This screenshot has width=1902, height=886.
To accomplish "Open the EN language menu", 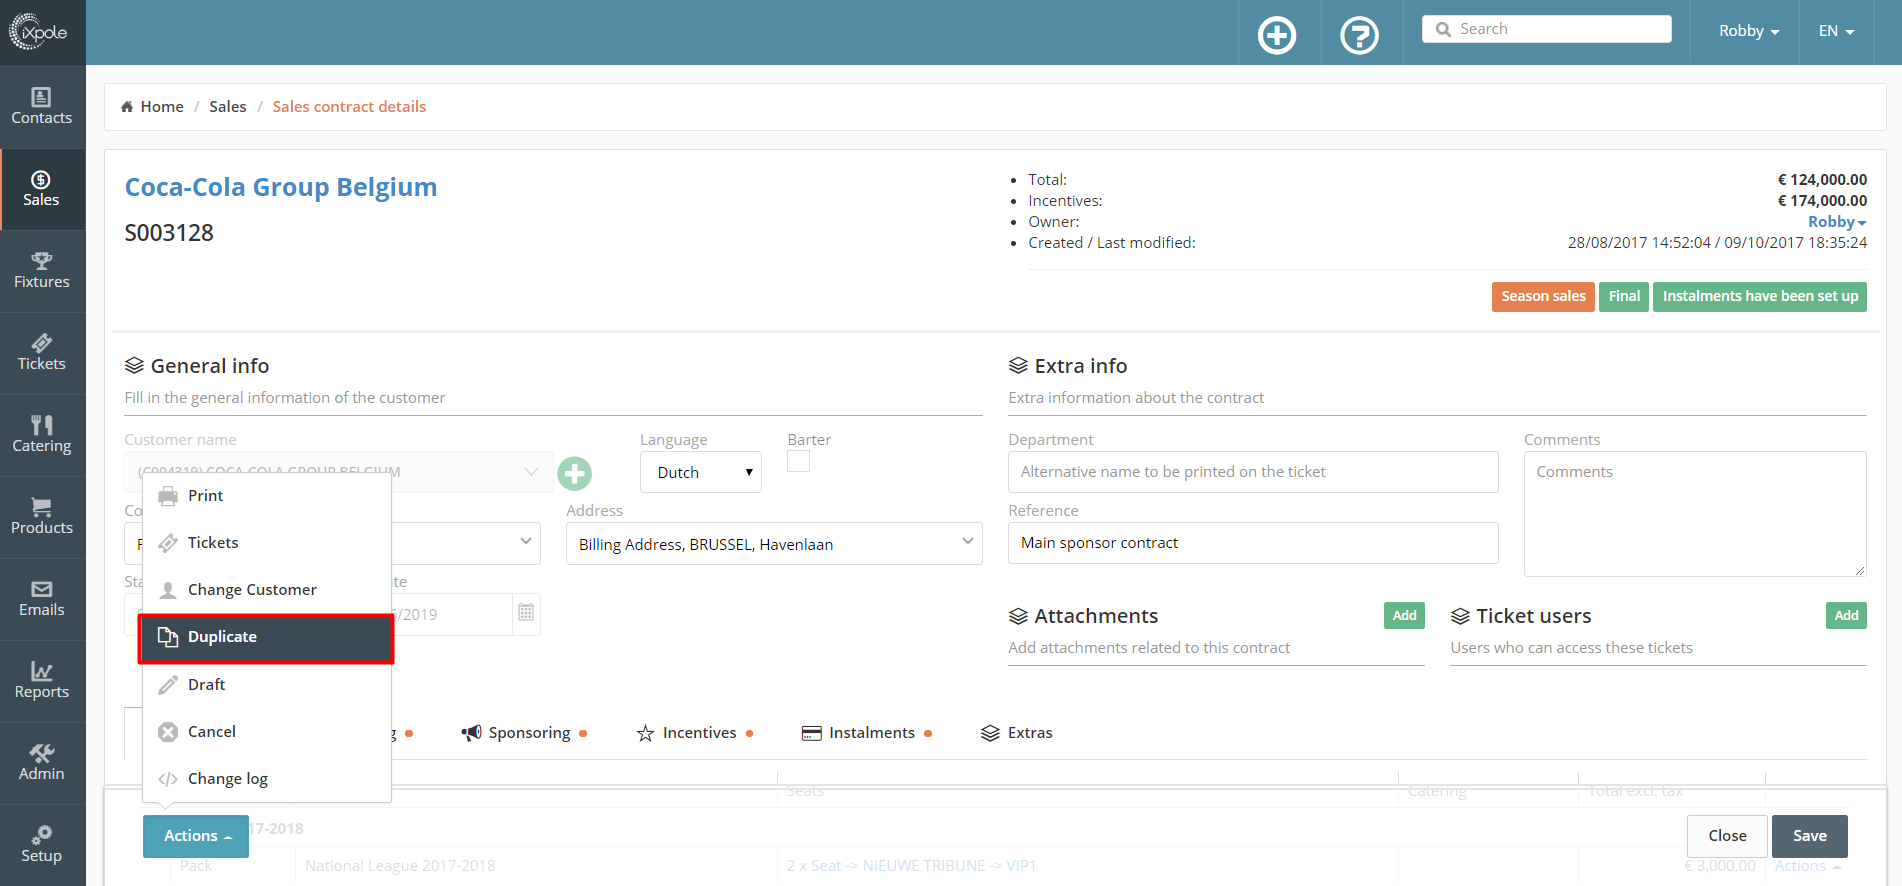I will [1836, 31].
